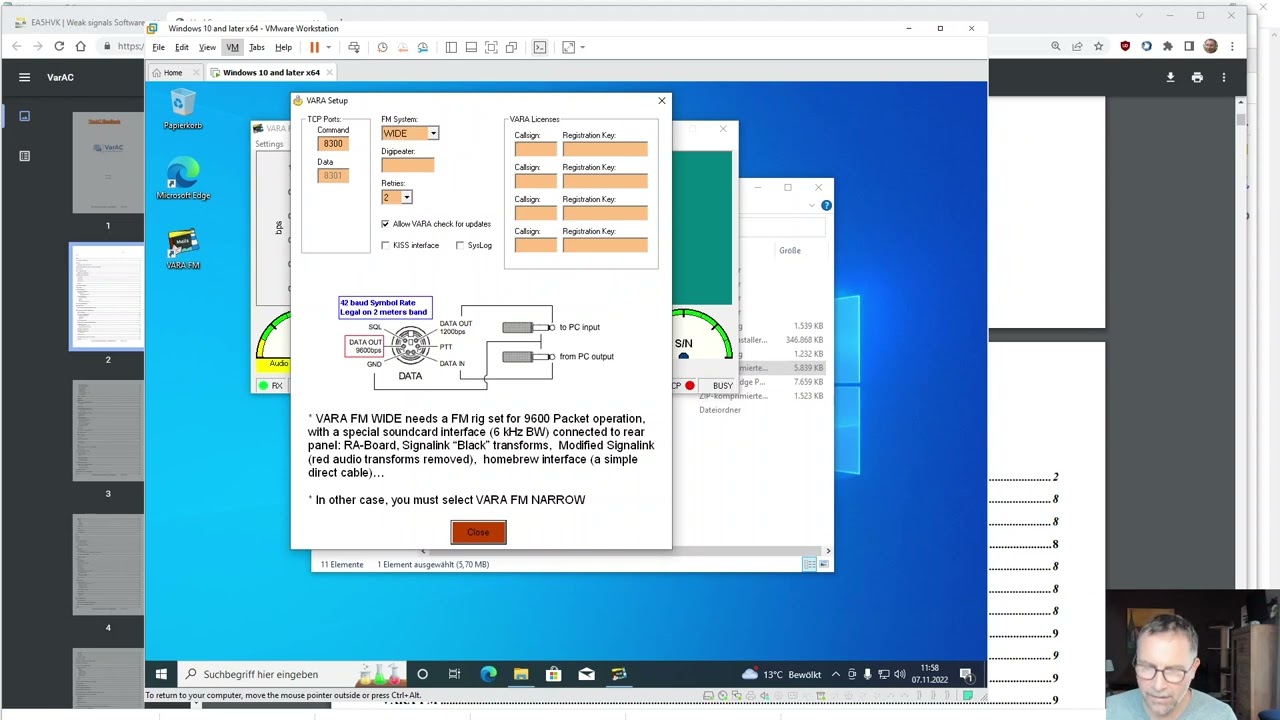The height and width of the screenshot is (720, 1280).
Task: Enable the KISS interface checkbox
Action: click(x=385, y=245)
